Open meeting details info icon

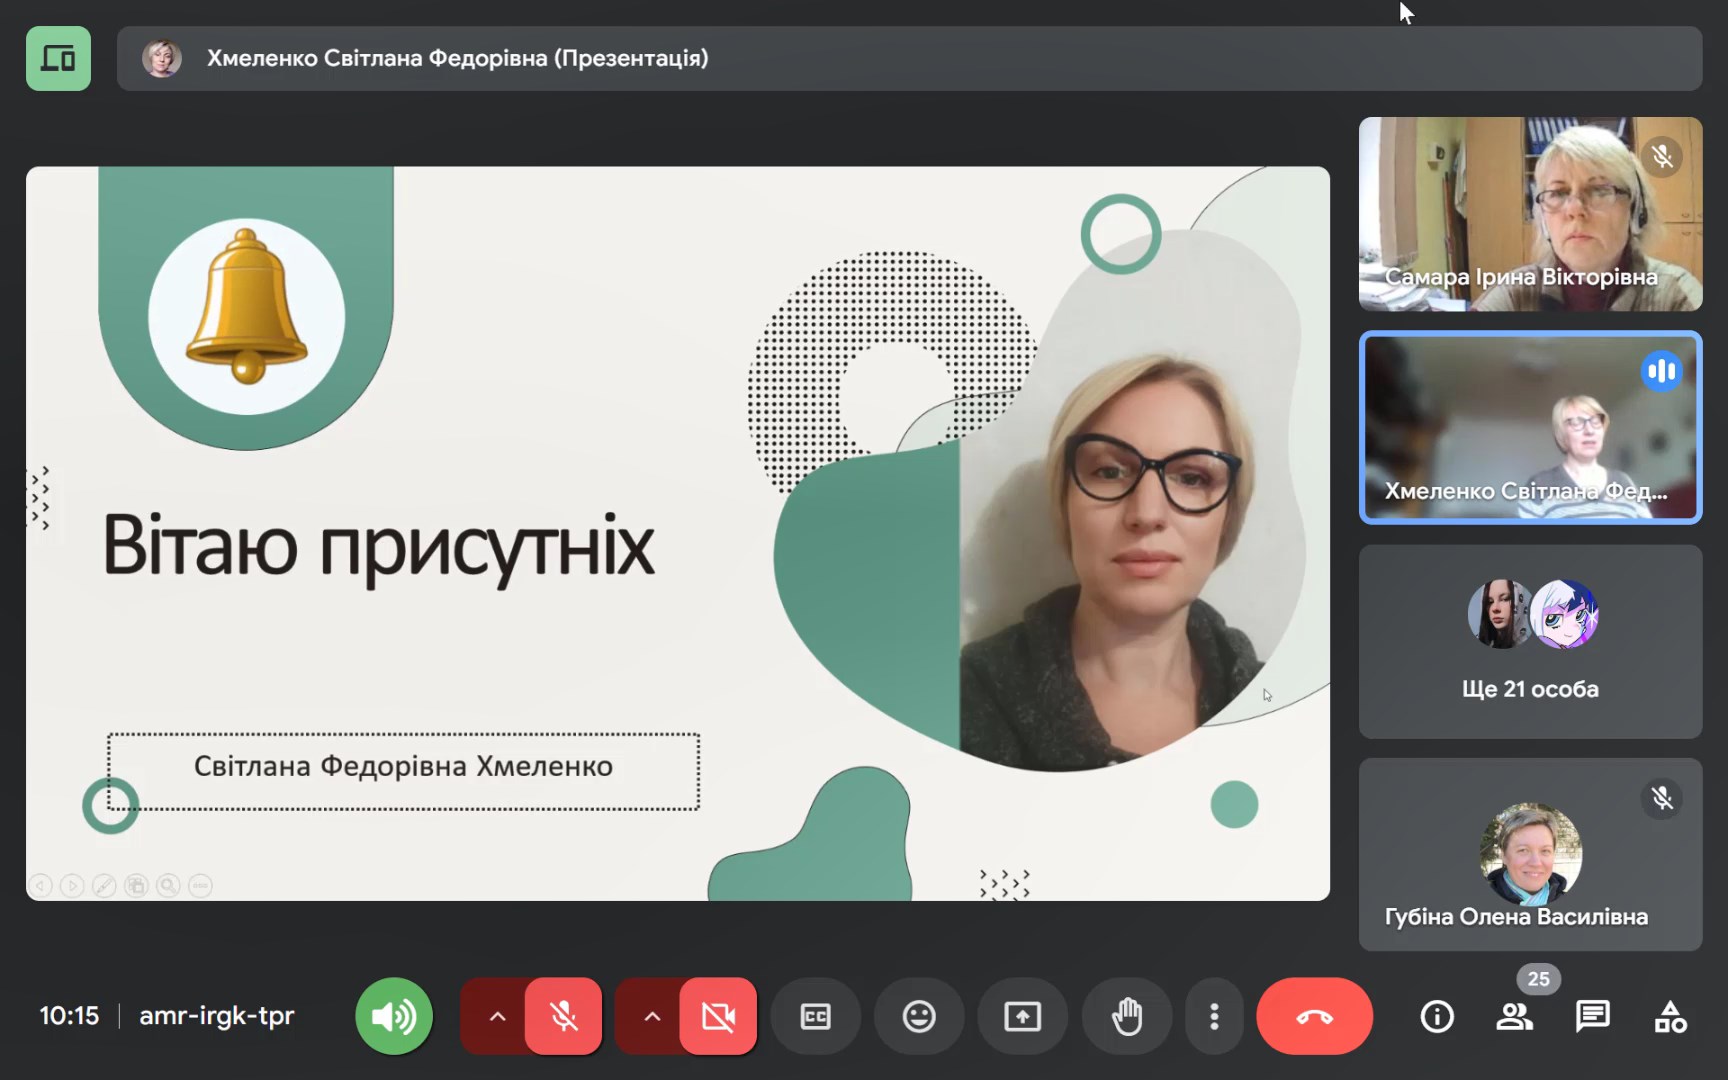(1437, 1017)
